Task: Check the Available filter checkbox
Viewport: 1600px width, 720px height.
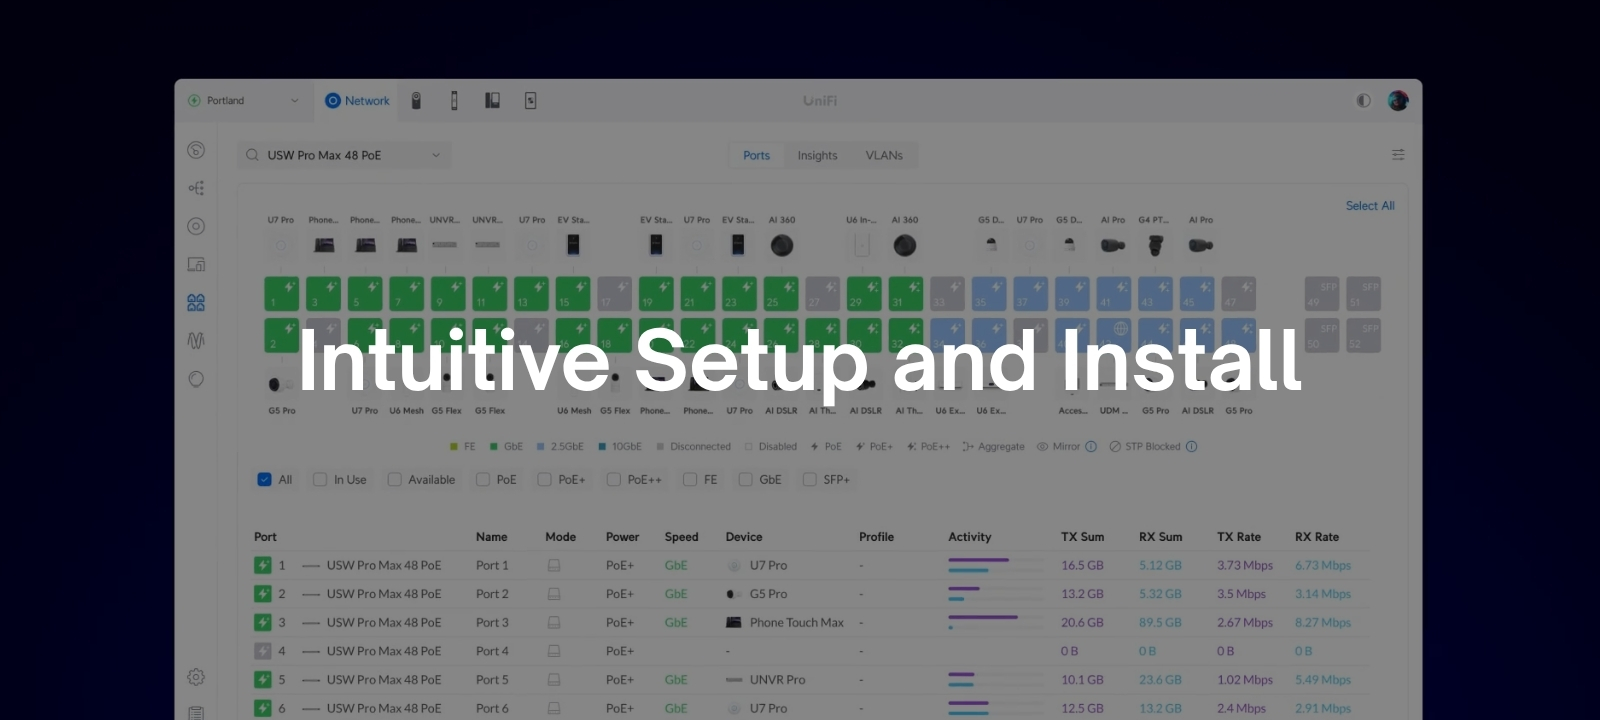Action: pyautogui.click(x=394, y=480)
